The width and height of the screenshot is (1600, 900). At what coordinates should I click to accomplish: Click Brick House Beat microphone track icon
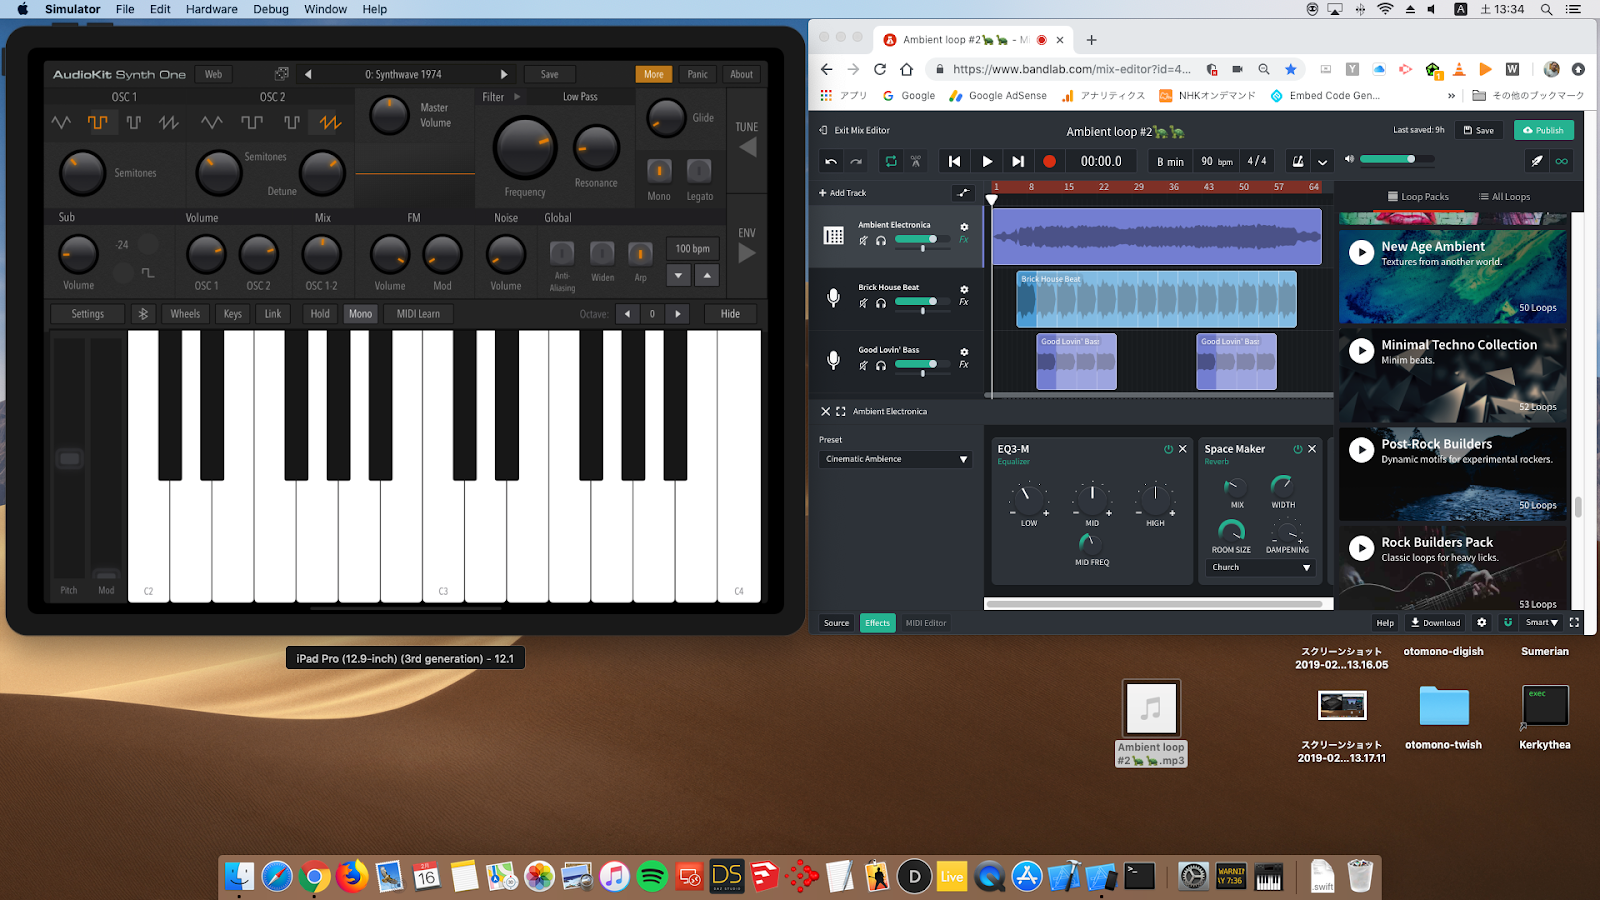(833, 297)
